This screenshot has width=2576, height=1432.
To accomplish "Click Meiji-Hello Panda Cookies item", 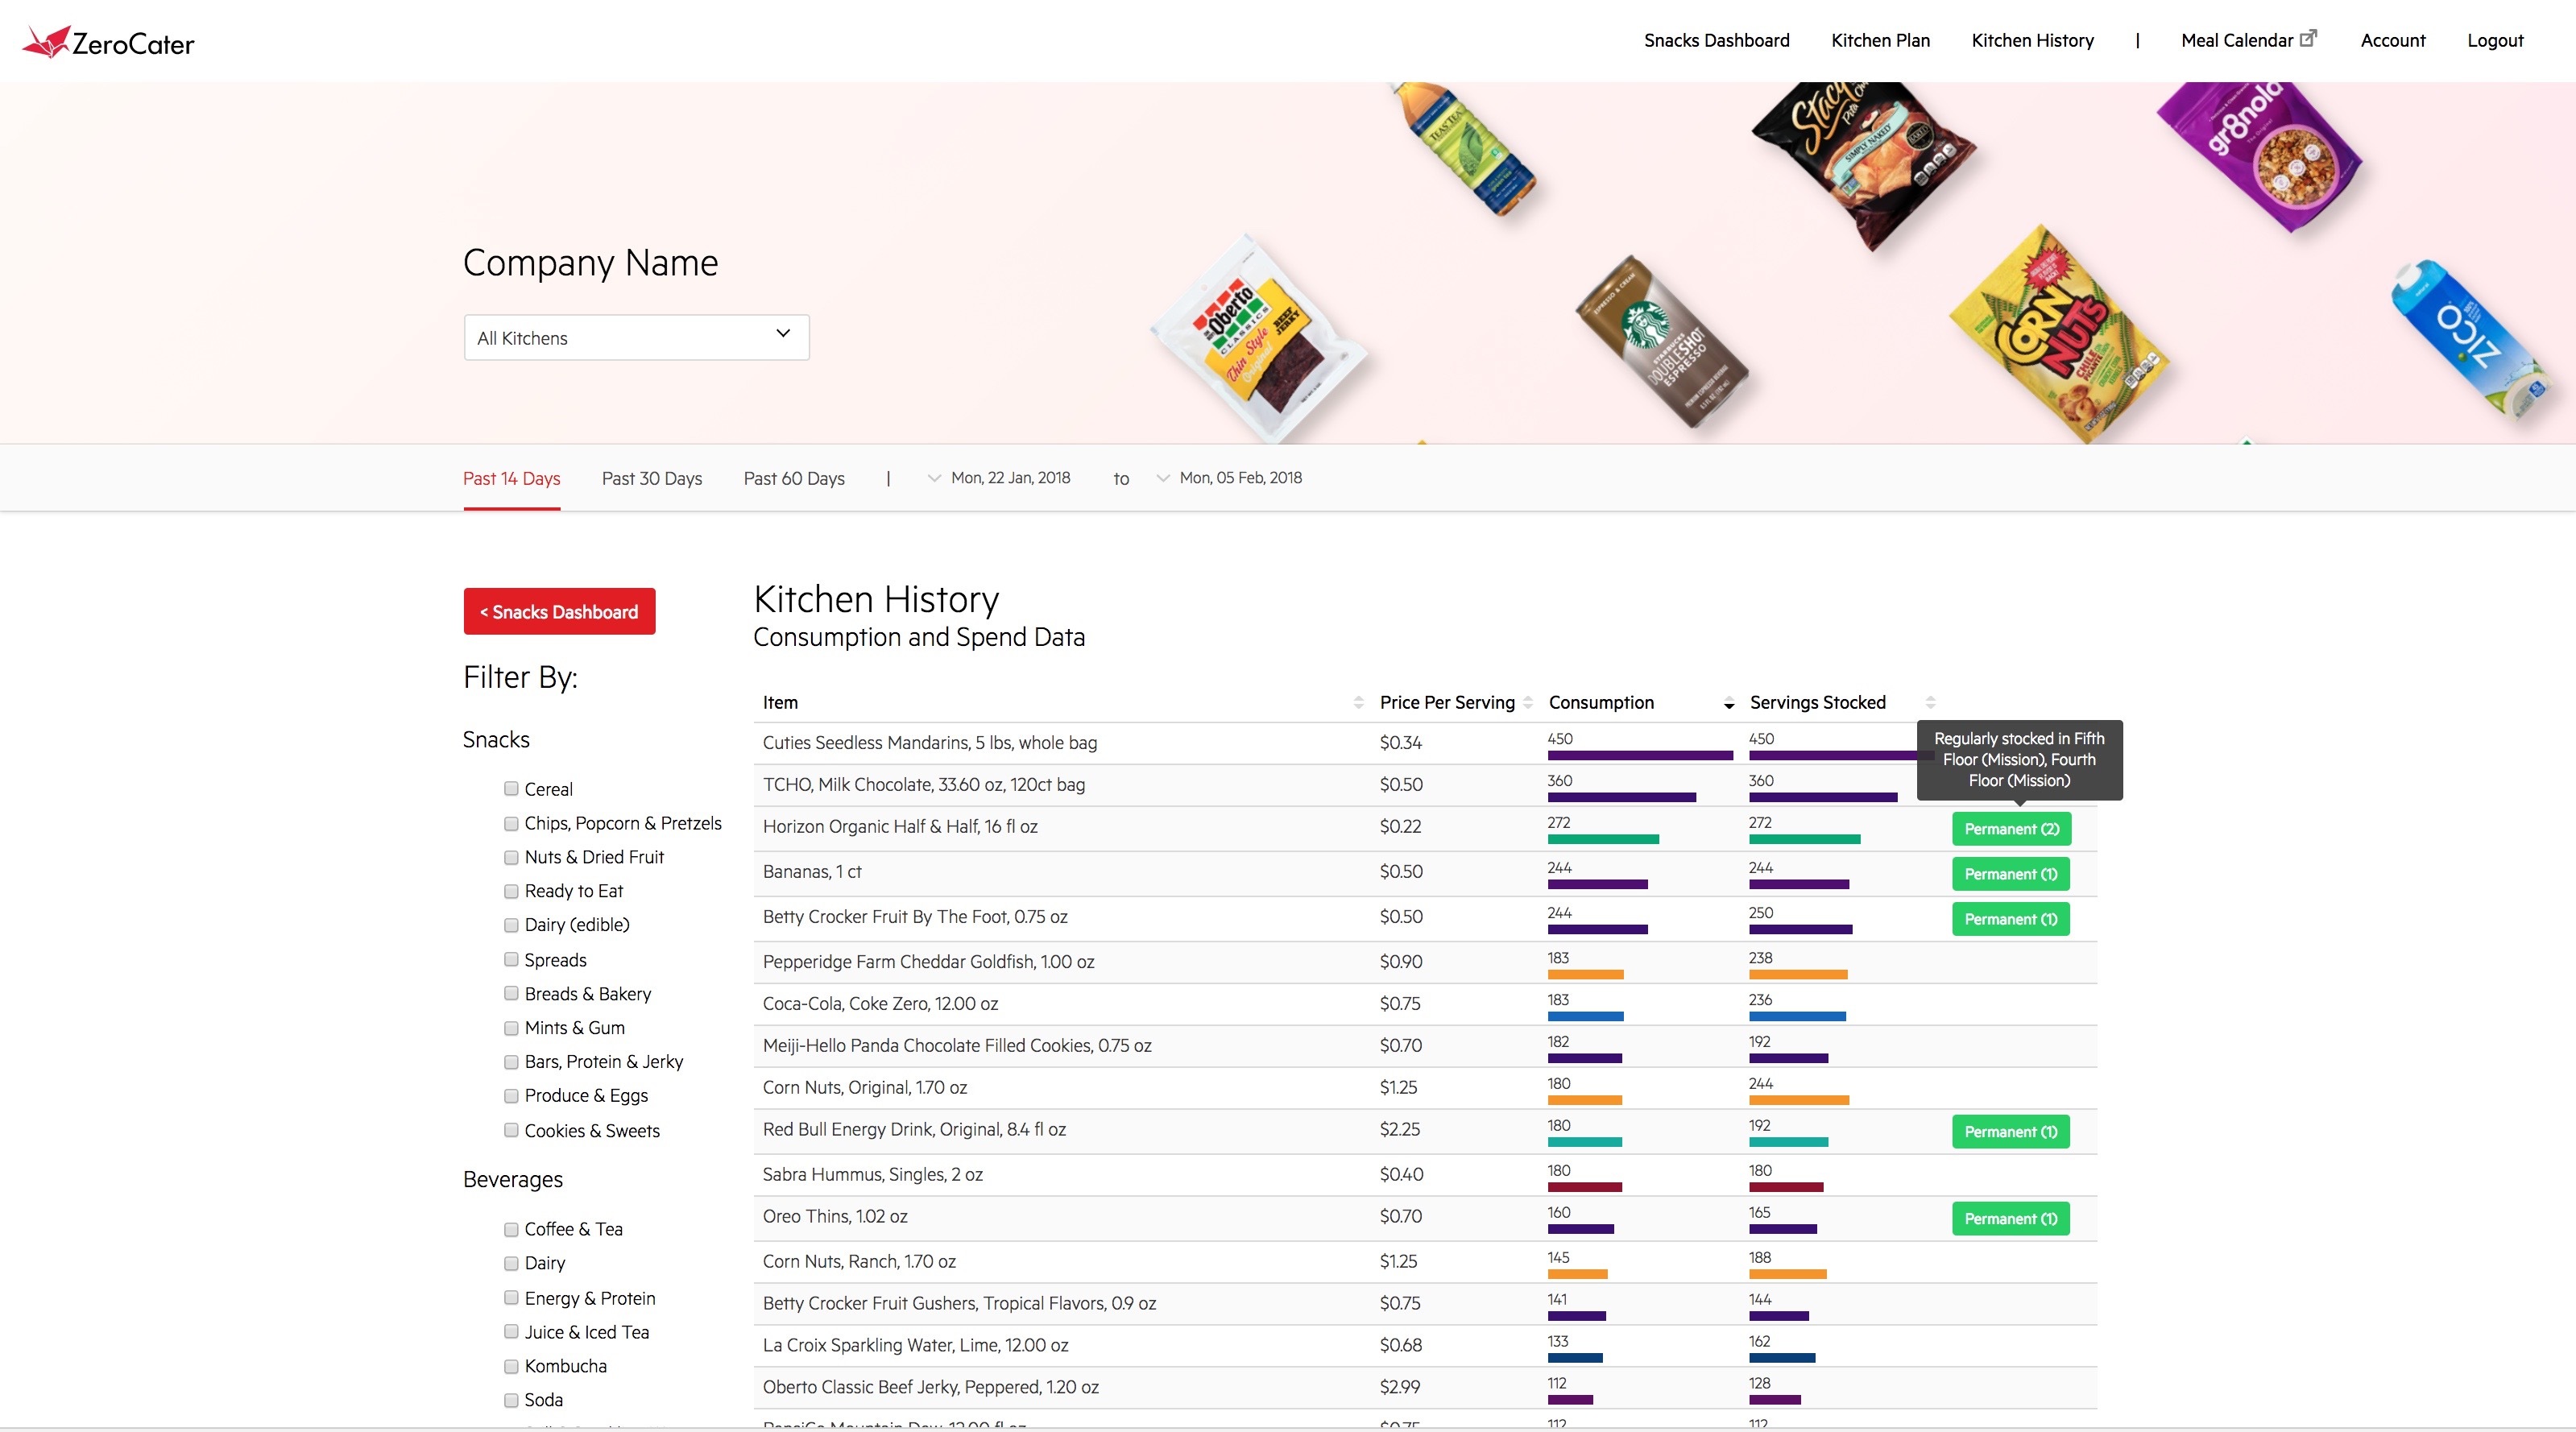I will click(x=956, y=1045).
